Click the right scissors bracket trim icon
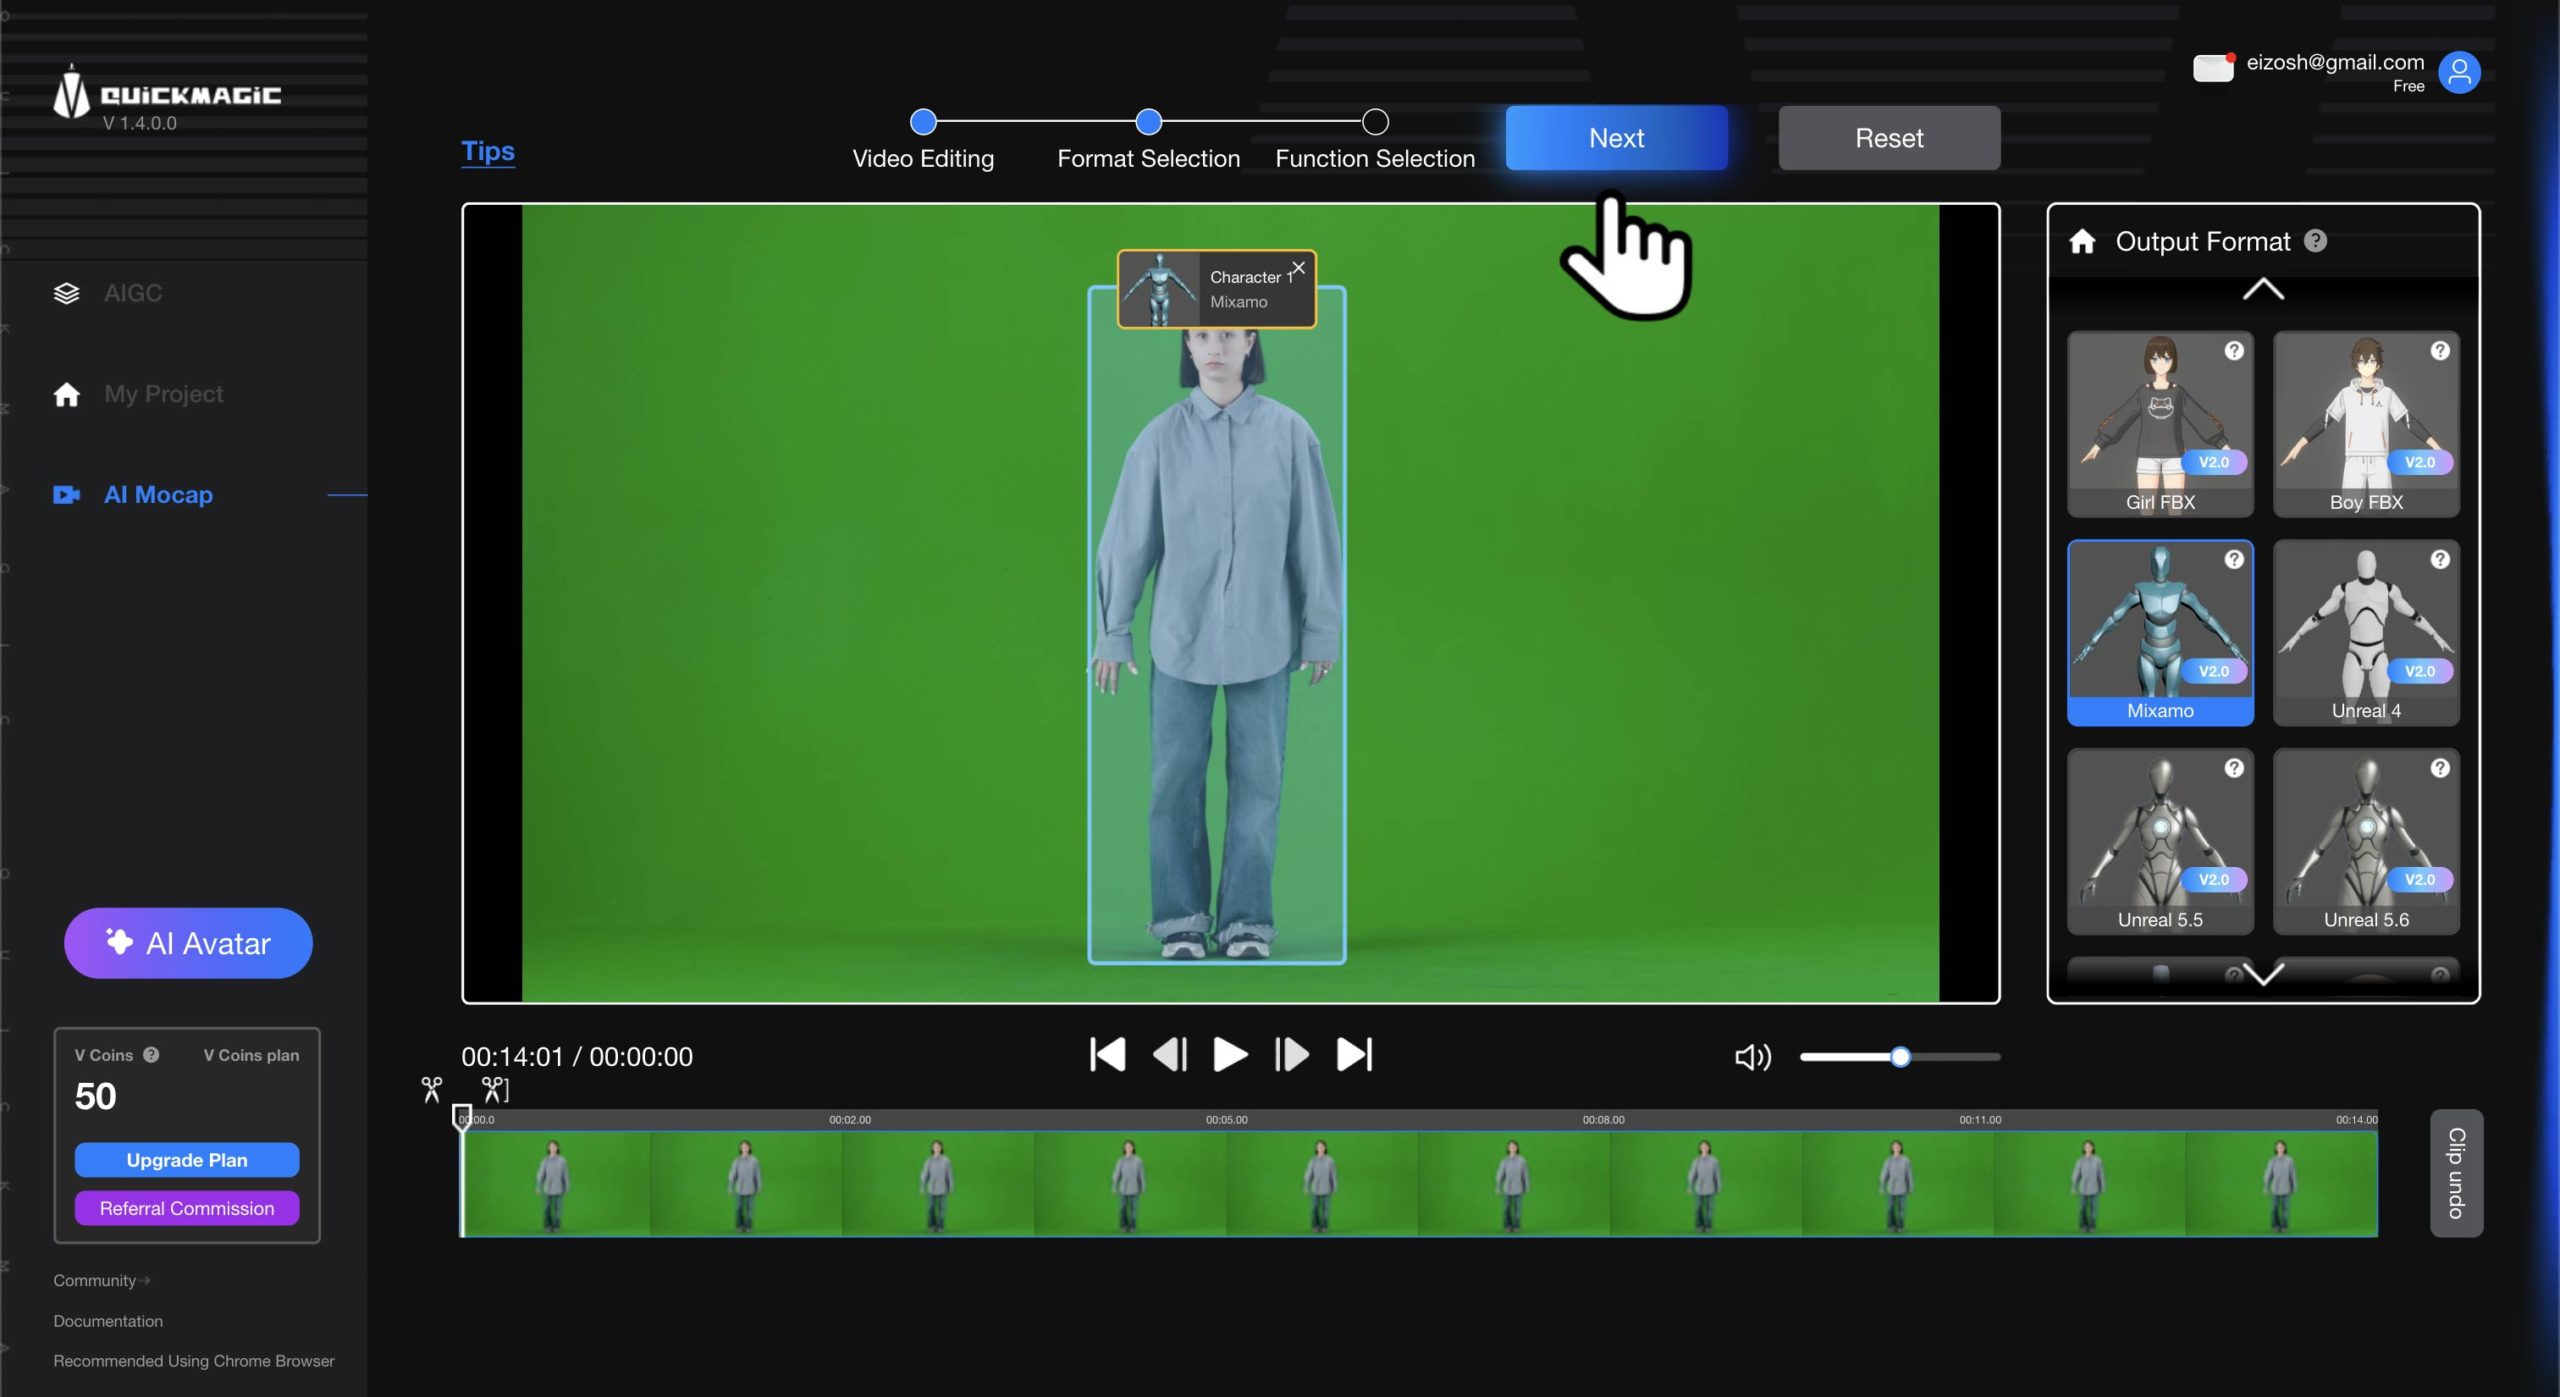This screenshot has height=1397, width=2560. (x=494, y=1089)
